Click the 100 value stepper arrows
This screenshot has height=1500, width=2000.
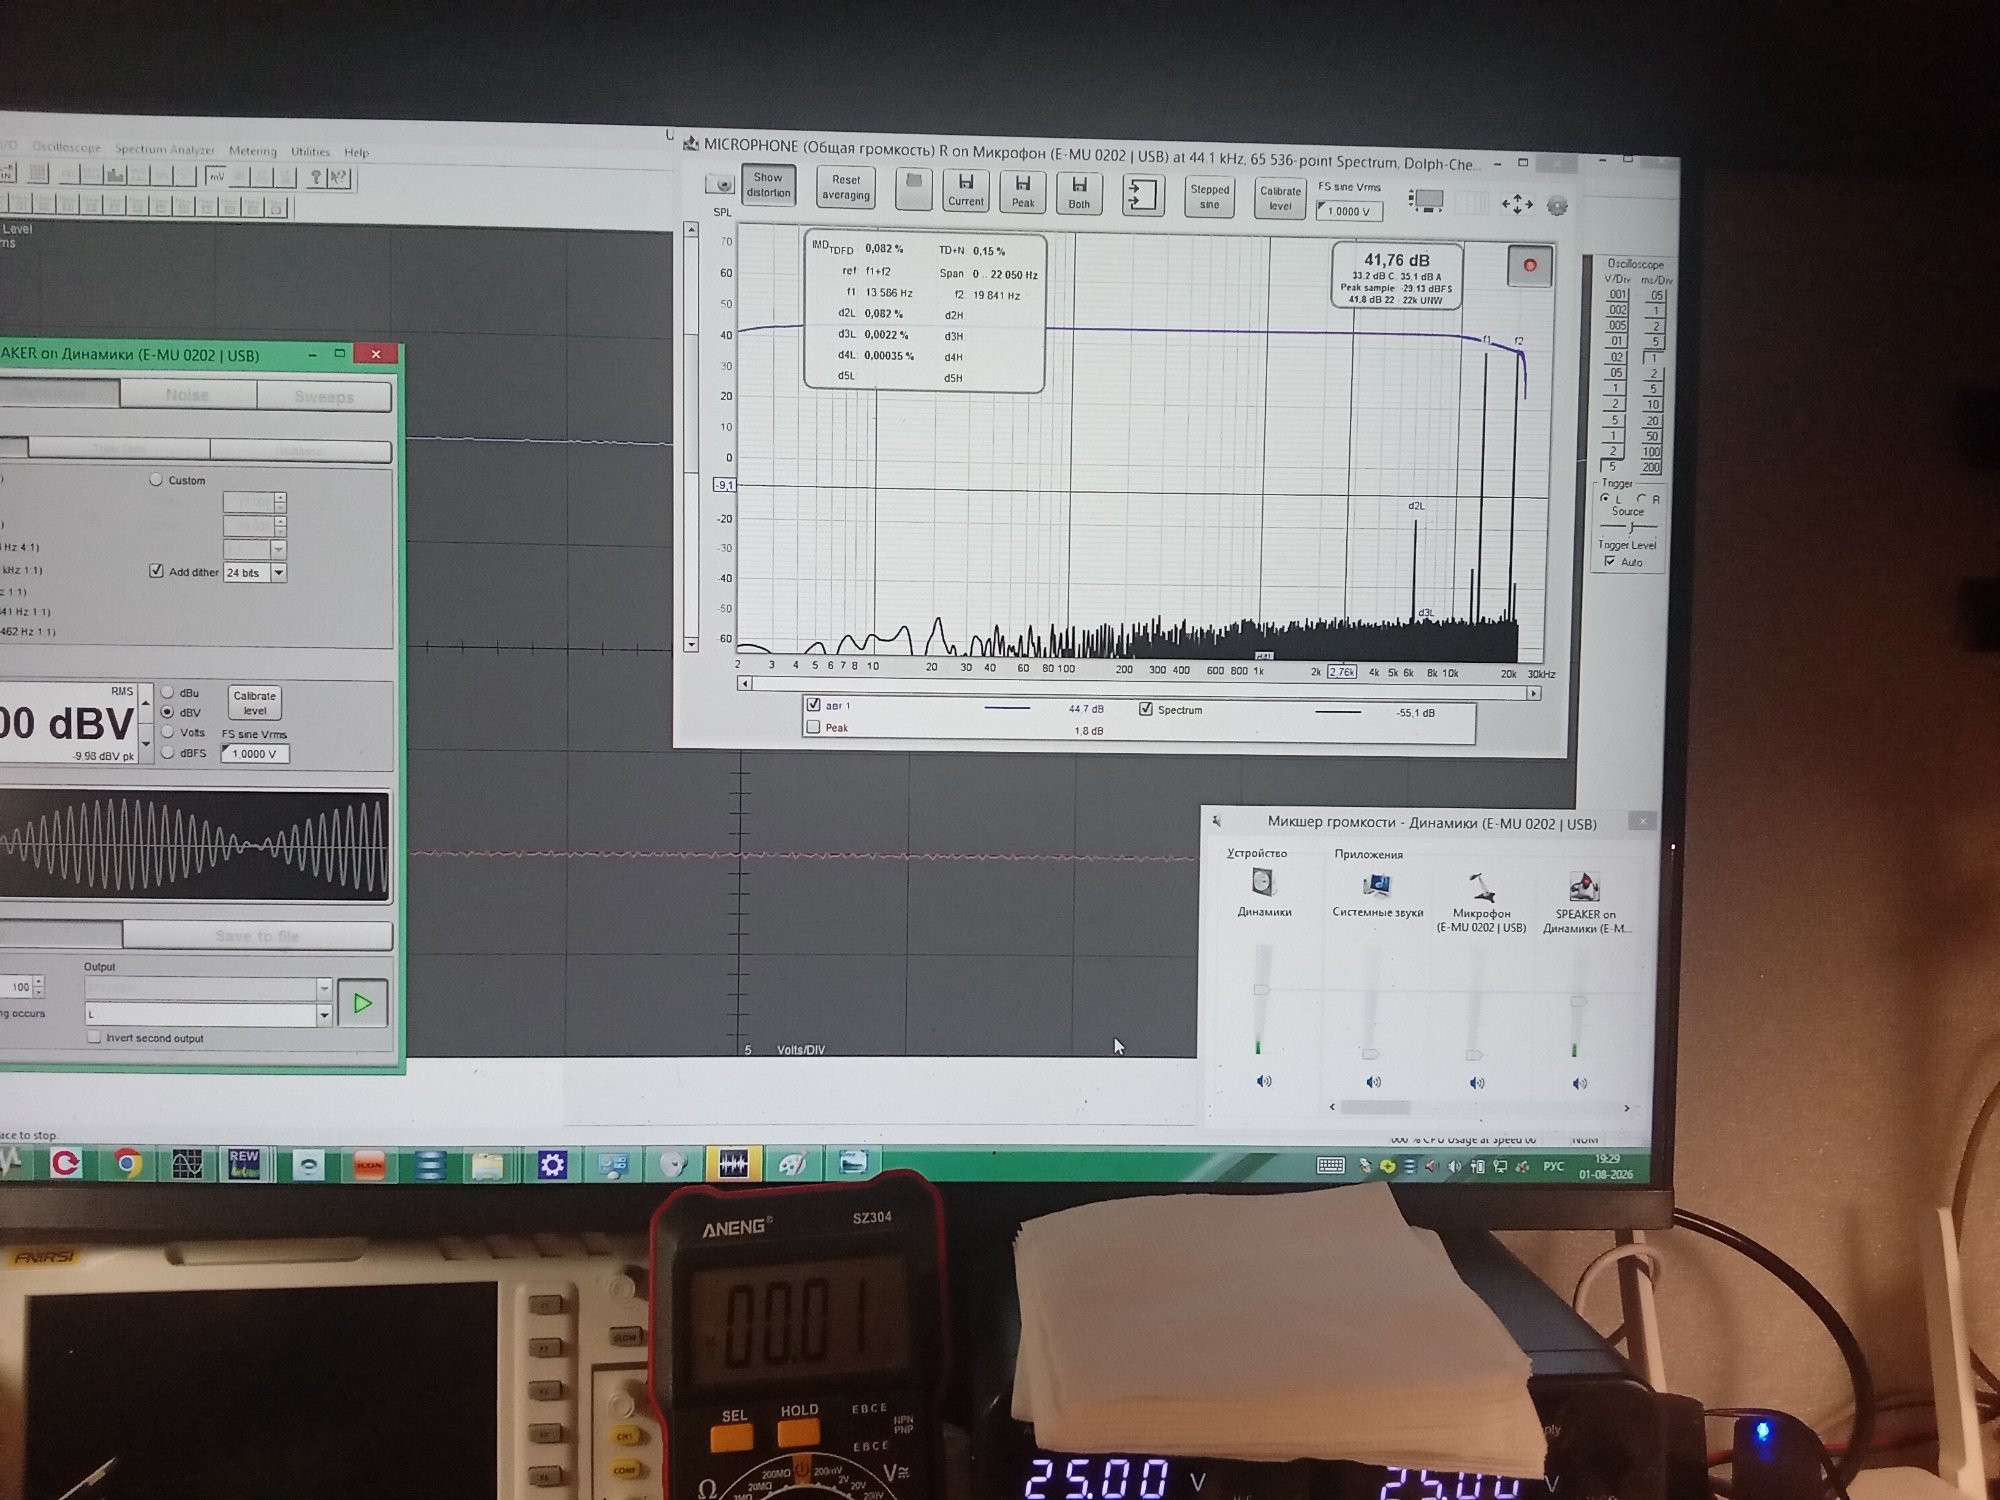tap(39, 987)
